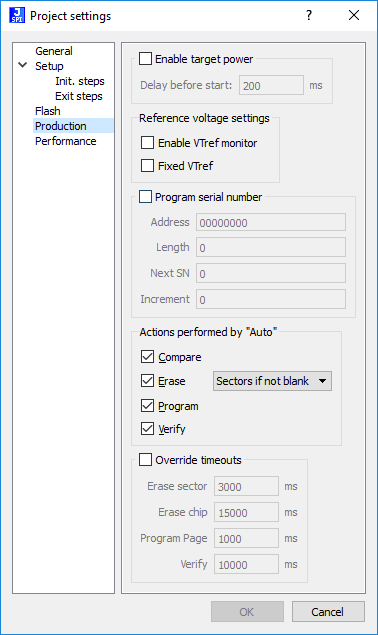
Task: Click the J-Flash SPI title bar icon
Action: [17, 15]
